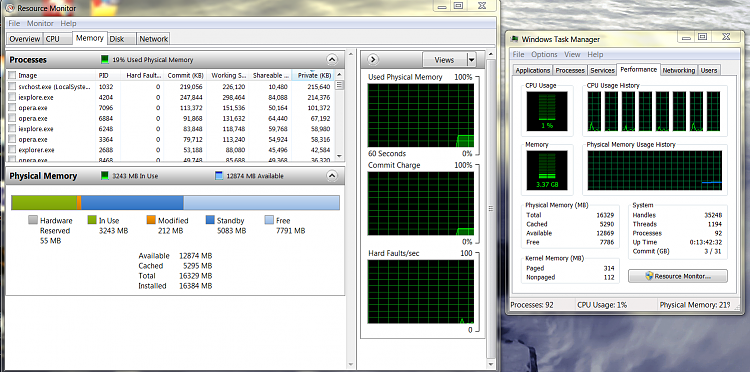The image size is (750, 372).
Task: Check the iexplore.exe PID 6248 checkbox
Action: [x=12, y=129]
